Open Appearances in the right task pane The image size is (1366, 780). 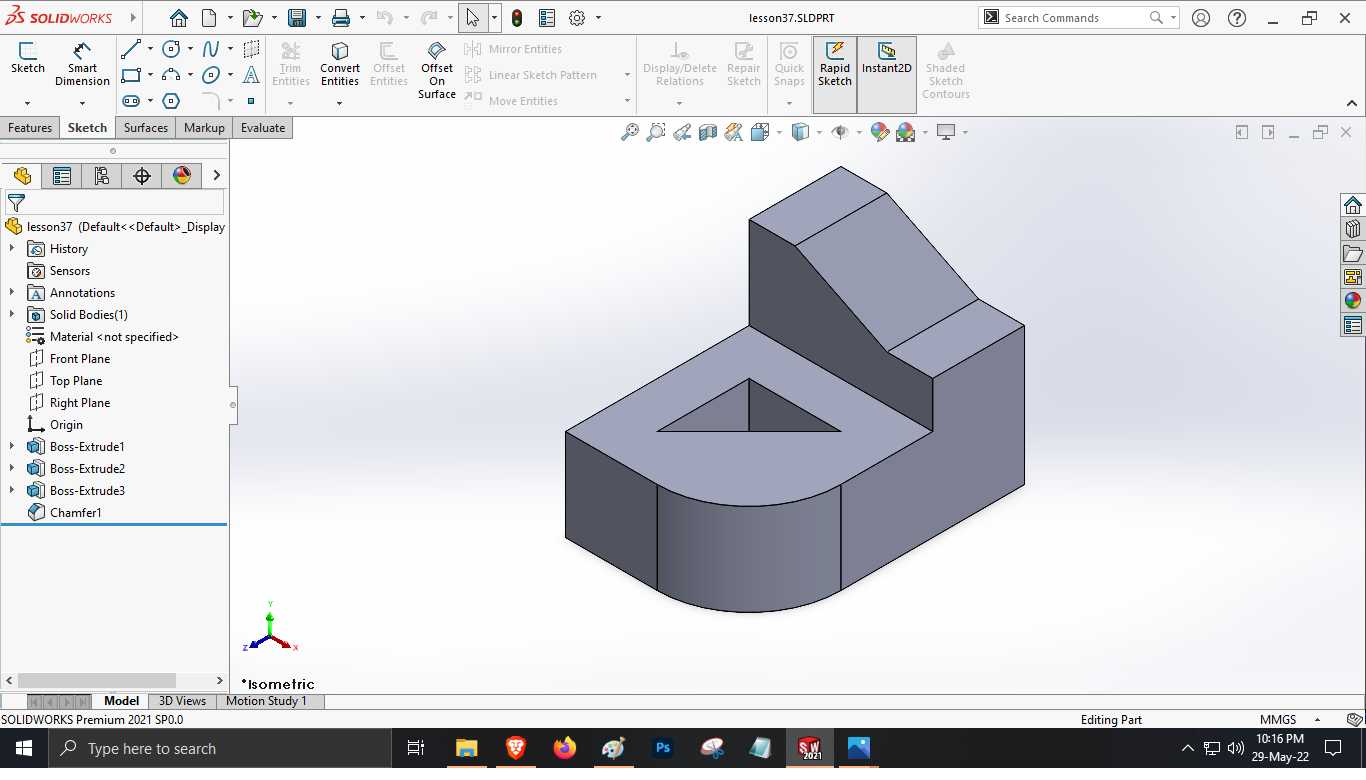point(1353,301)
